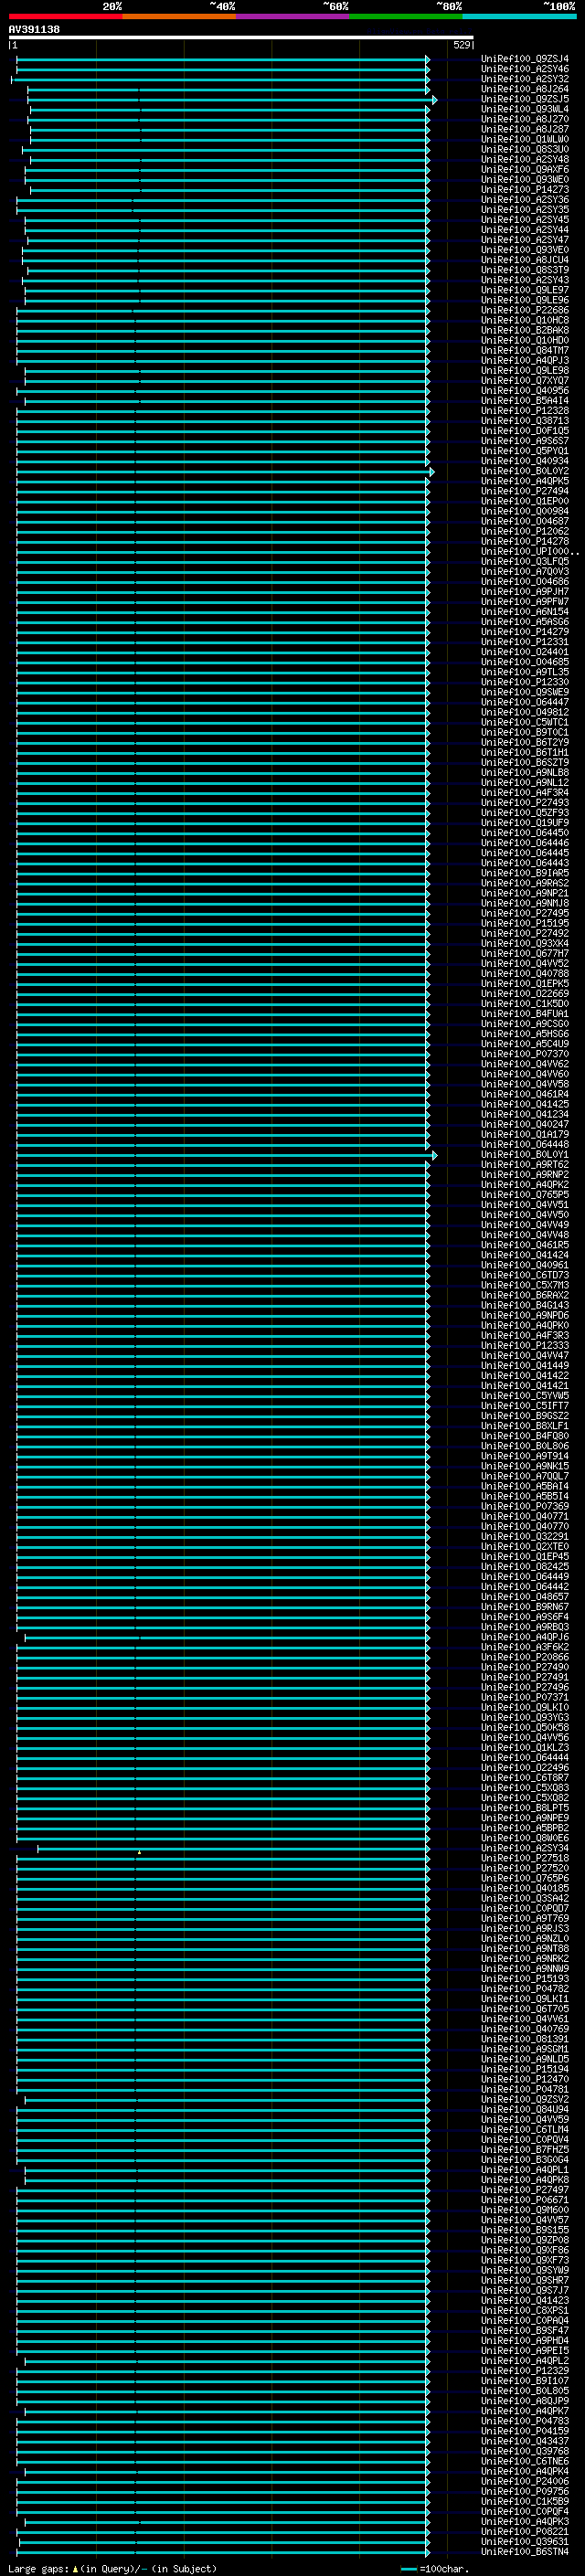Click the arrowhead of the B0L0Y1 alignment
585x2576 pixels.
pos(434,1156)
